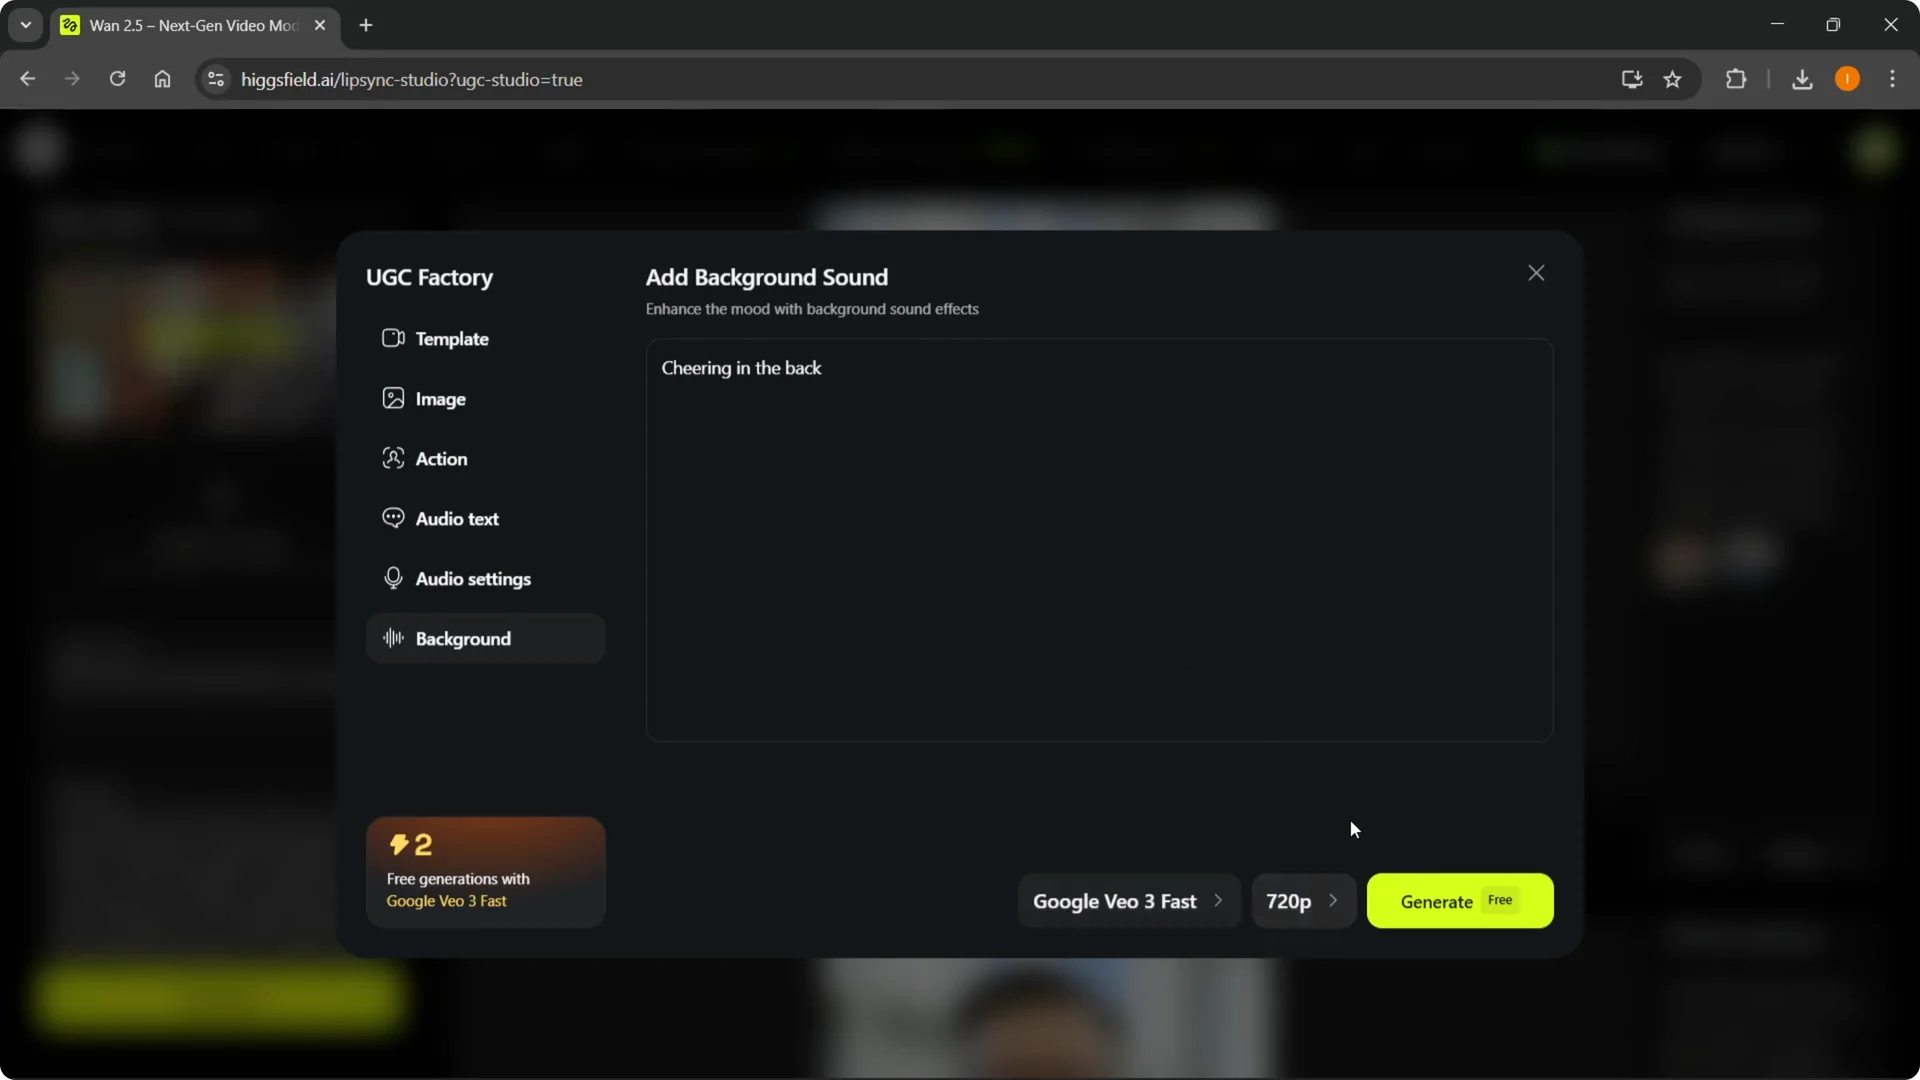Open the Google Veo 3 Fast model dropdown
The width and height of the screenshot is (1920, 1080).
pyautogui.click(x=1127, y=900)
